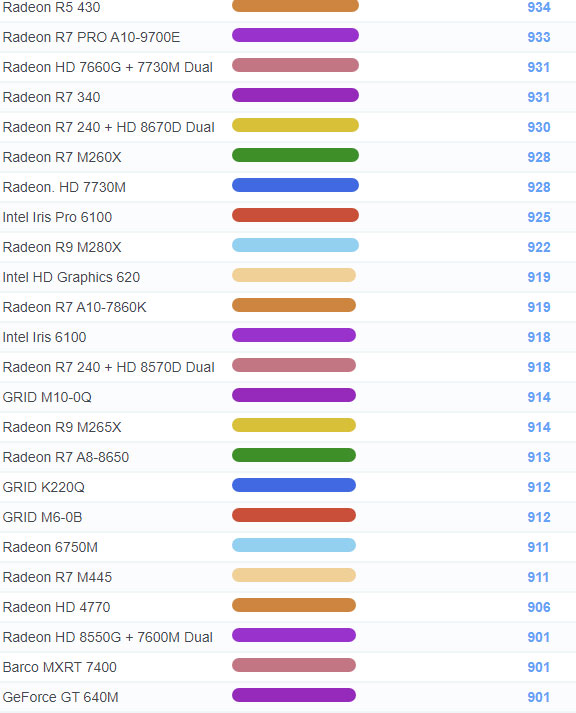Click score 901 for Barco MXRT 7400
Screen dimensions: 576x713
[539, 668]
